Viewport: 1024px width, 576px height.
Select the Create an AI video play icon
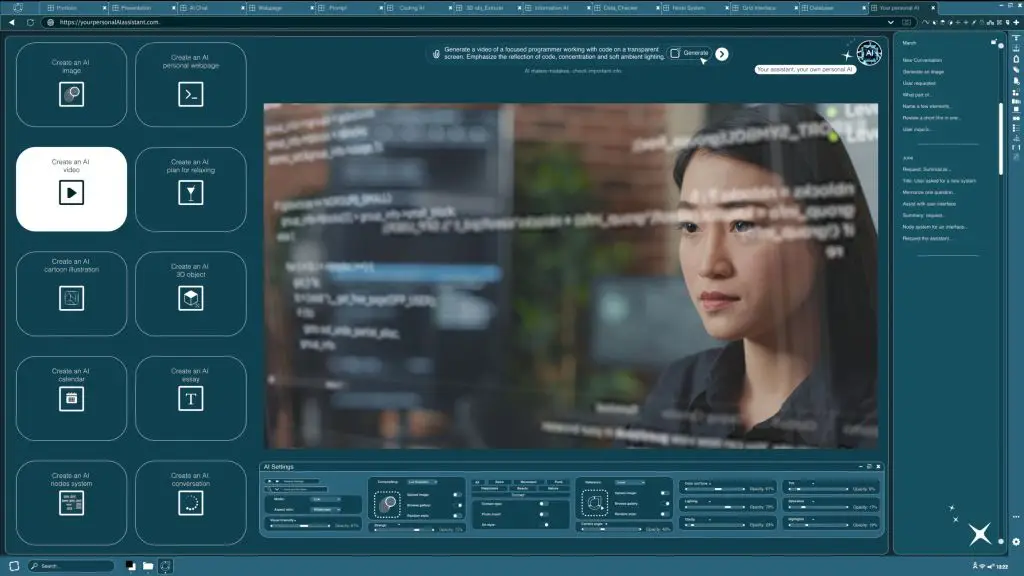[71, 192]
